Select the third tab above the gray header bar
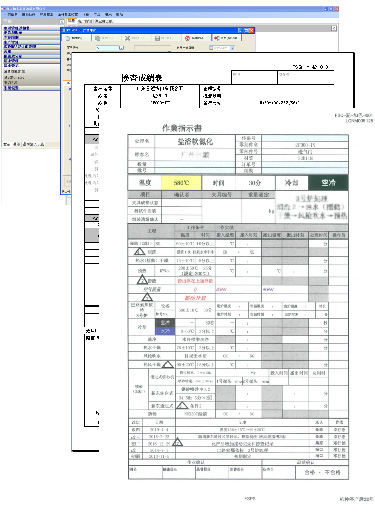The image size is (375, 528). [x=103, y=21]
